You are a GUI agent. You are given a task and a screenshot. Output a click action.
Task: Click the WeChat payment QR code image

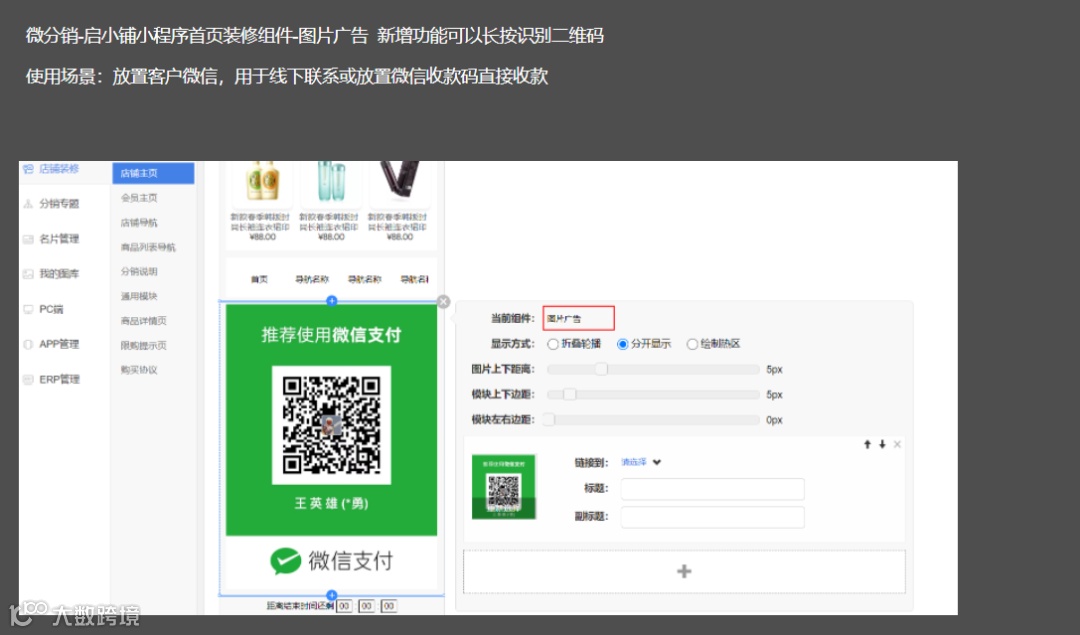point(331,425)
